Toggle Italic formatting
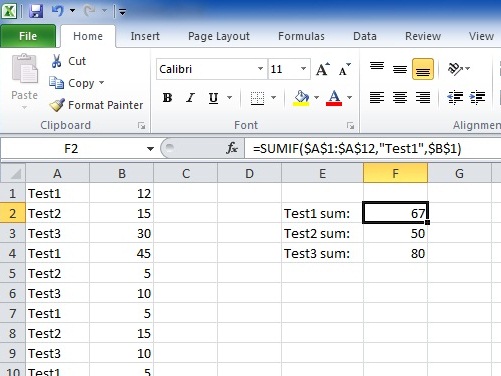Image resolution: width=501 pixels, height=376 pixels. point(190,98)
